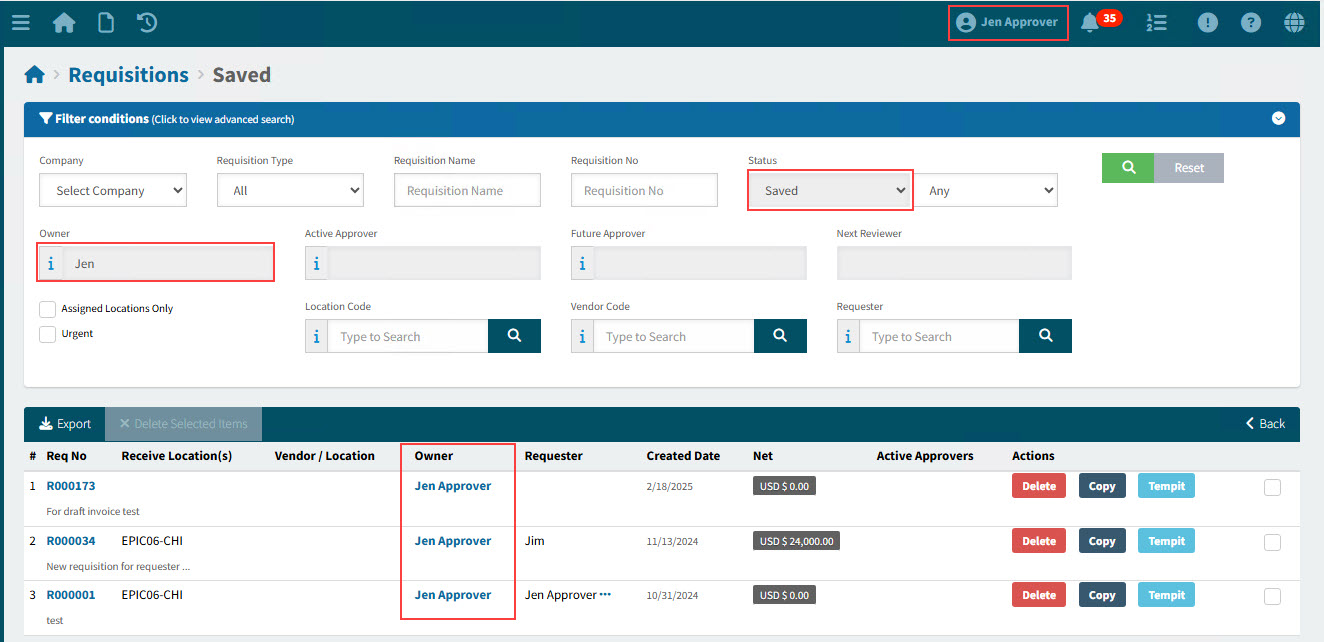1324x642 pixels.
Task: Open the Jen Approver user menu
Action: pyautogui.click(x=1008, y=22)
